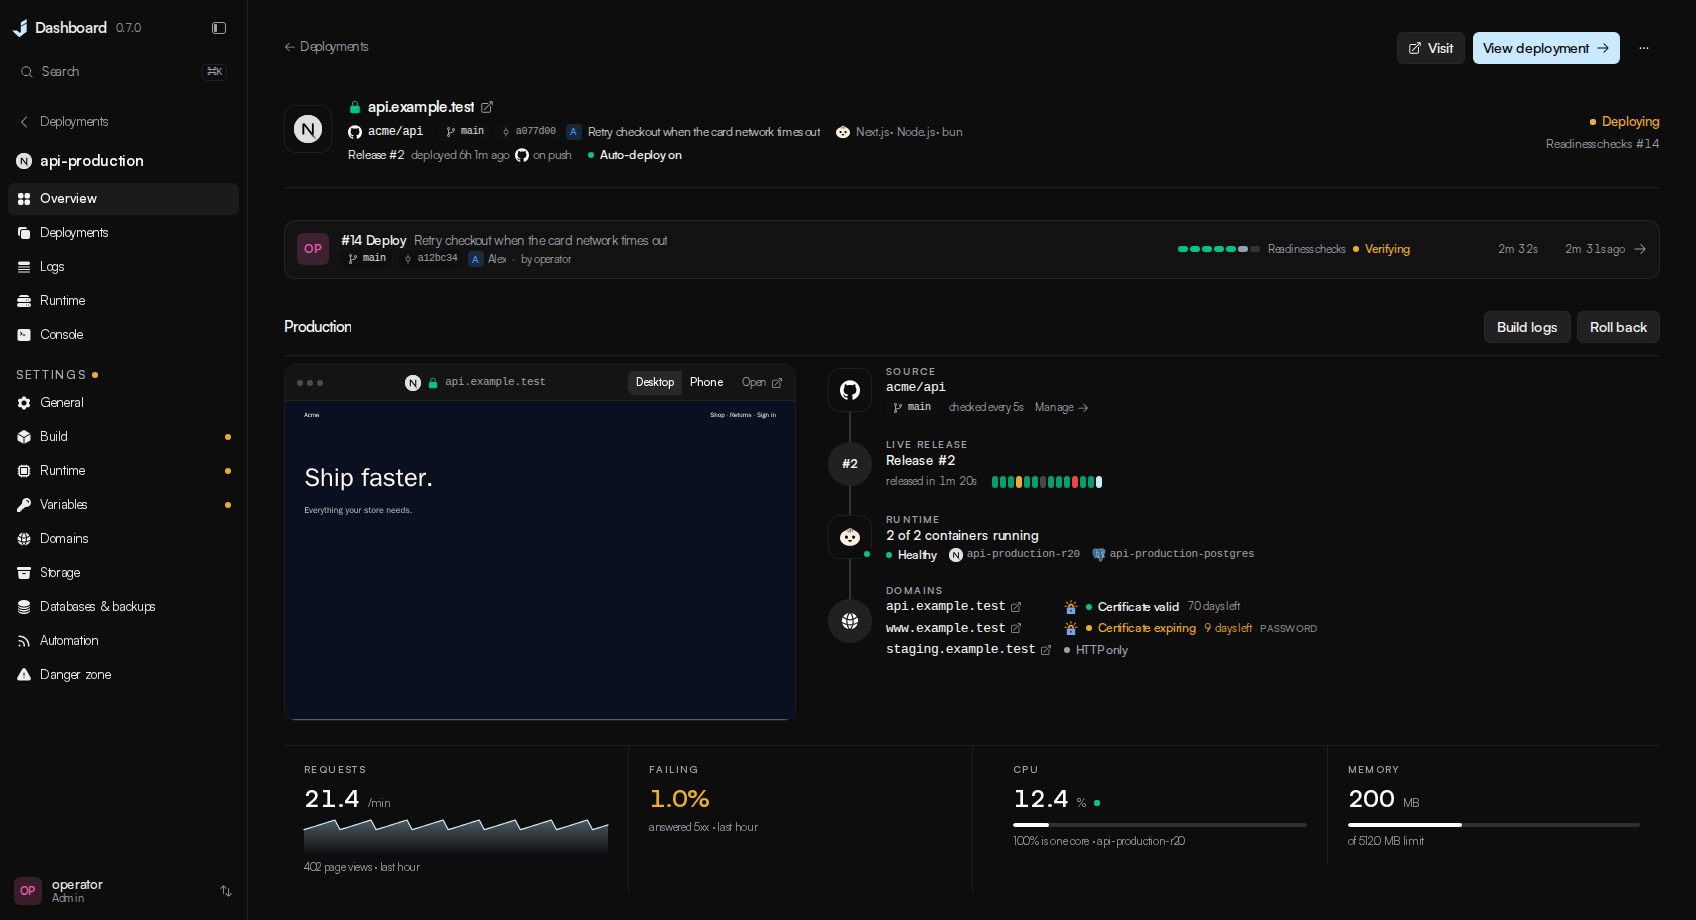Image resolution: width=1696 pixels, height=920 pixels.
Task: Open the Runtime item under Settings
Action: (x=123, y=471)
